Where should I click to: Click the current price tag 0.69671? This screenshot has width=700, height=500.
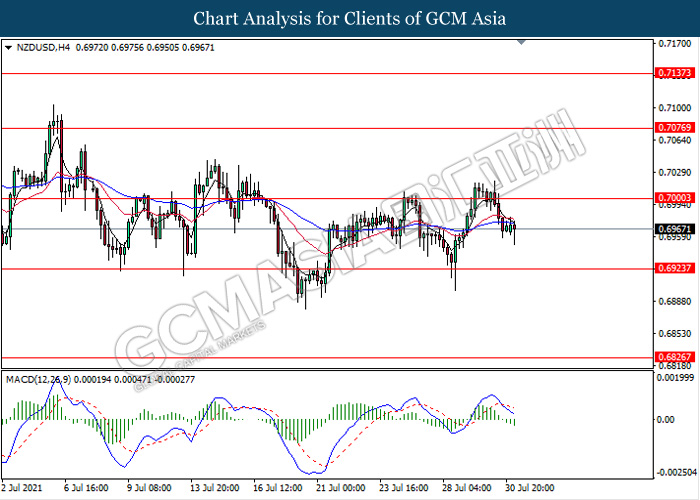[x=670, y=229]
